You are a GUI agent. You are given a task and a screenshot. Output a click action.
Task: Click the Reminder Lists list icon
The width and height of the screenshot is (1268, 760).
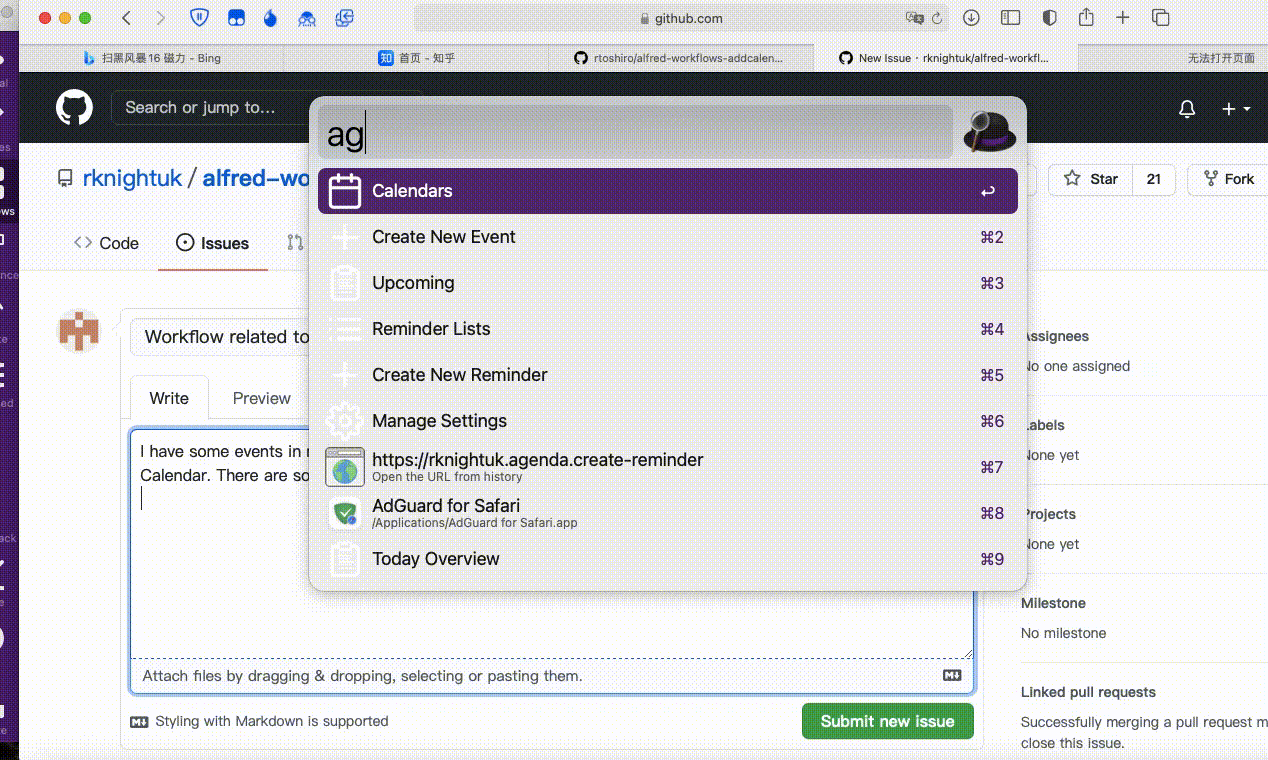coord(345,329)
